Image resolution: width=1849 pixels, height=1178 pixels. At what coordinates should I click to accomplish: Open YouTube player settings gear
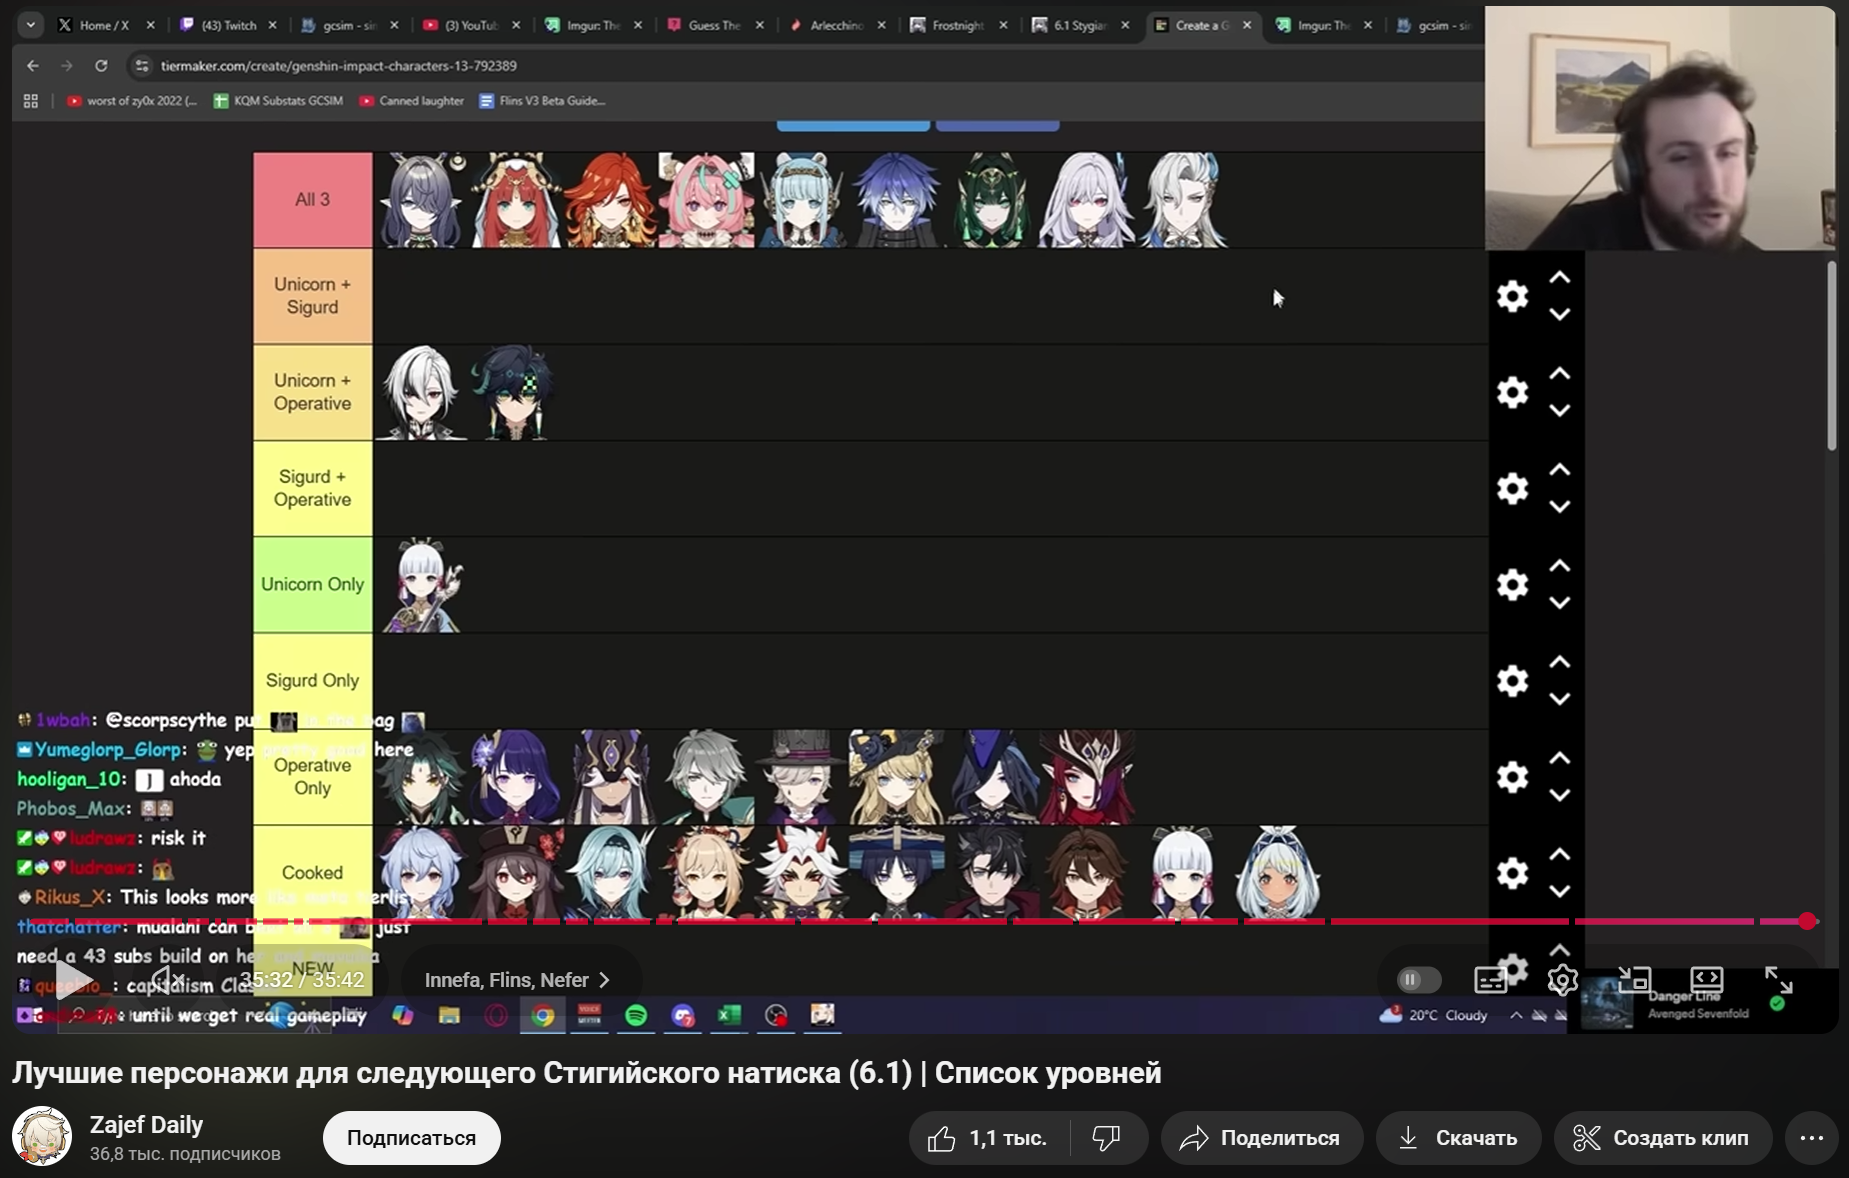tap(1562, 980)
